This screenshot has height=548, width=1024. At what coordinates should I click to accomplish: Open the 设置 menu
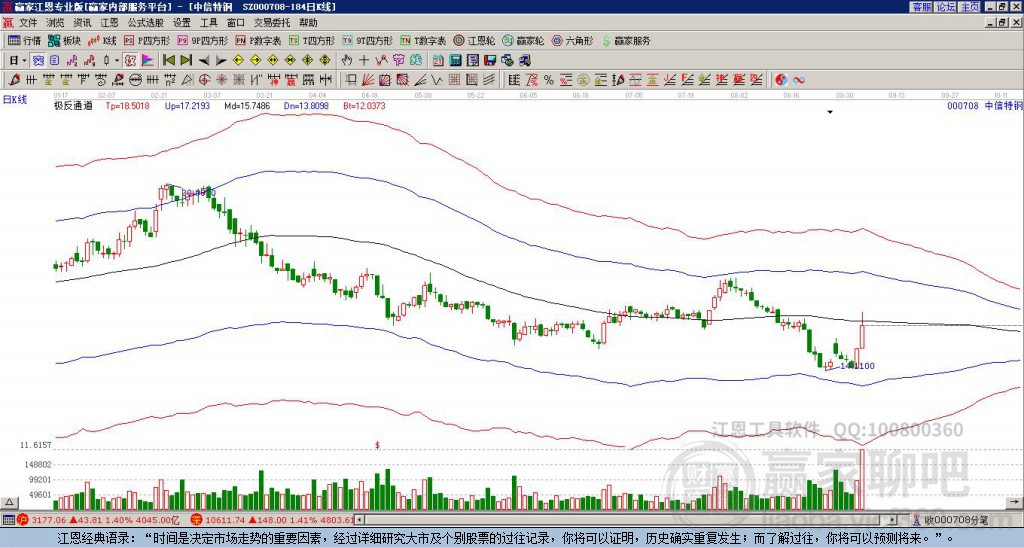[182, 23]
